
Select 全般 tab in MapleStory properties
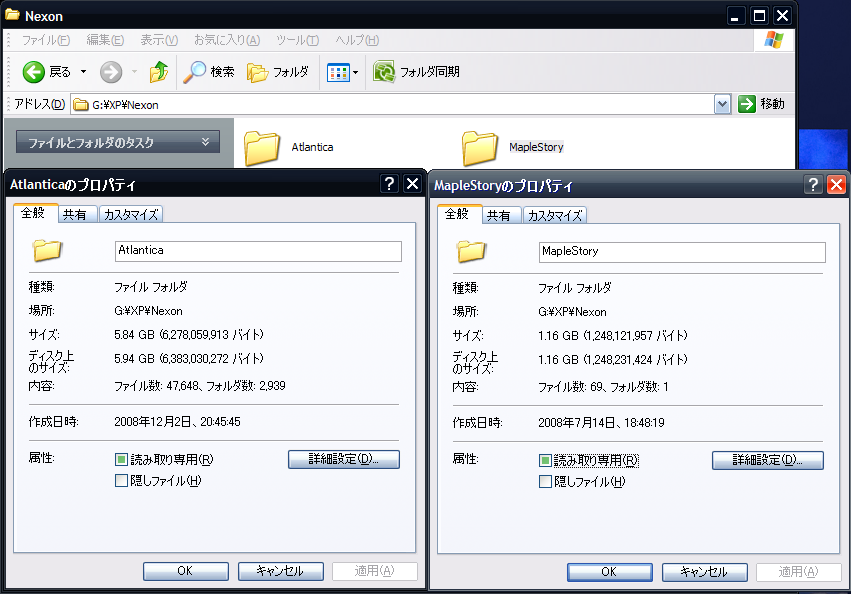(x=457, y=214)
